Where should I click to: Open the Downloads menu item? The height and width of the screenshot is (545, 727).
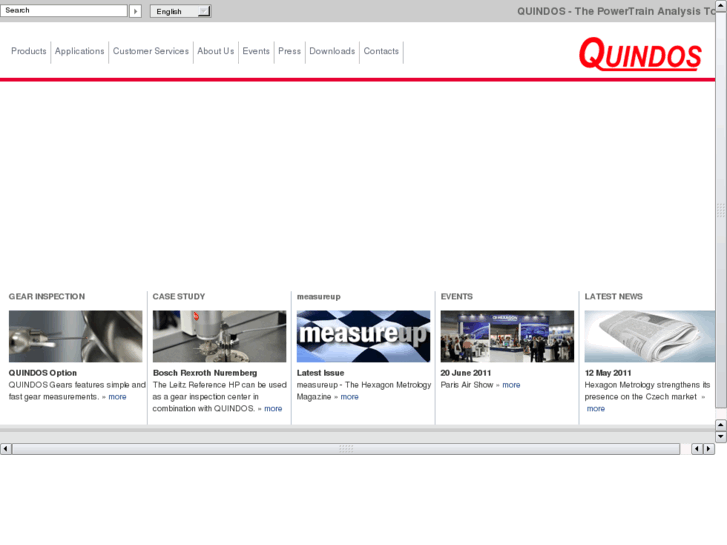(x=332, y=51)
